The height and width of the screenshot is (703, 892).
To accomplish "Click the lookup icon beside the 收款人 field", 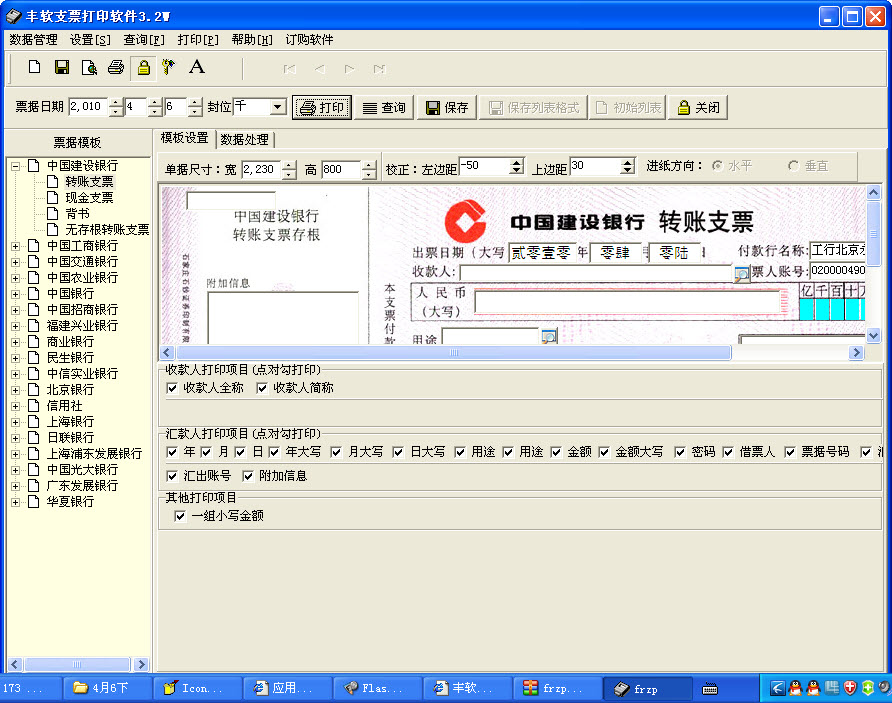I will click(742, 273).
